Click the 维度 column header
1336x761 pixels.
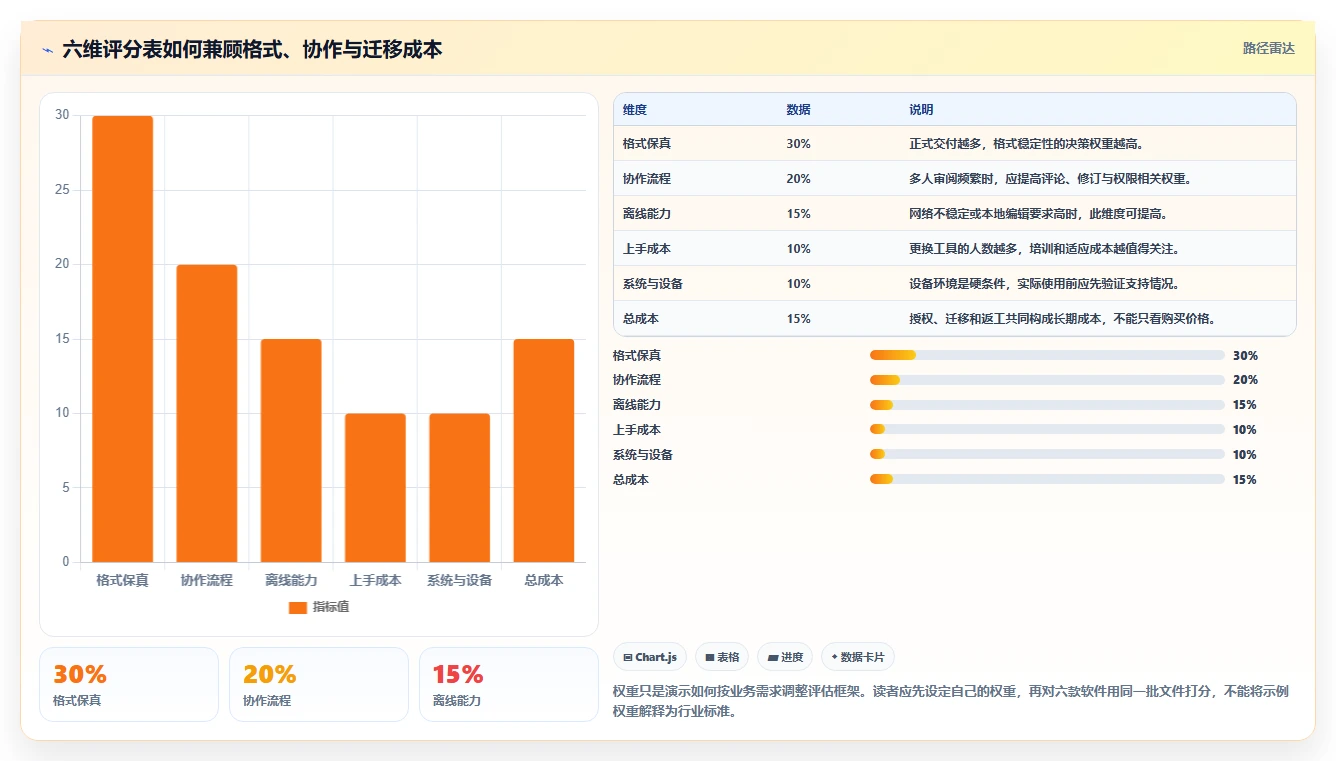[x=635, y=110]
